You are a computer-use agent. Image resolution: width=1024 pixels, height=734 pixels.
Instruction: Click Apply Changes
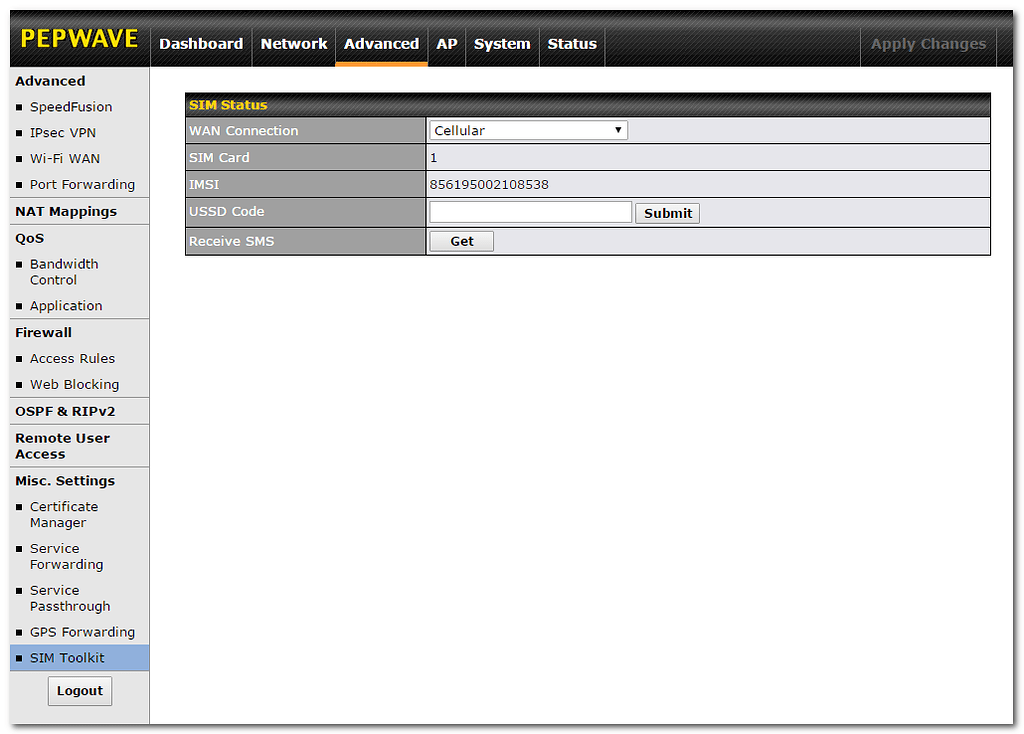tap(928, 43)
